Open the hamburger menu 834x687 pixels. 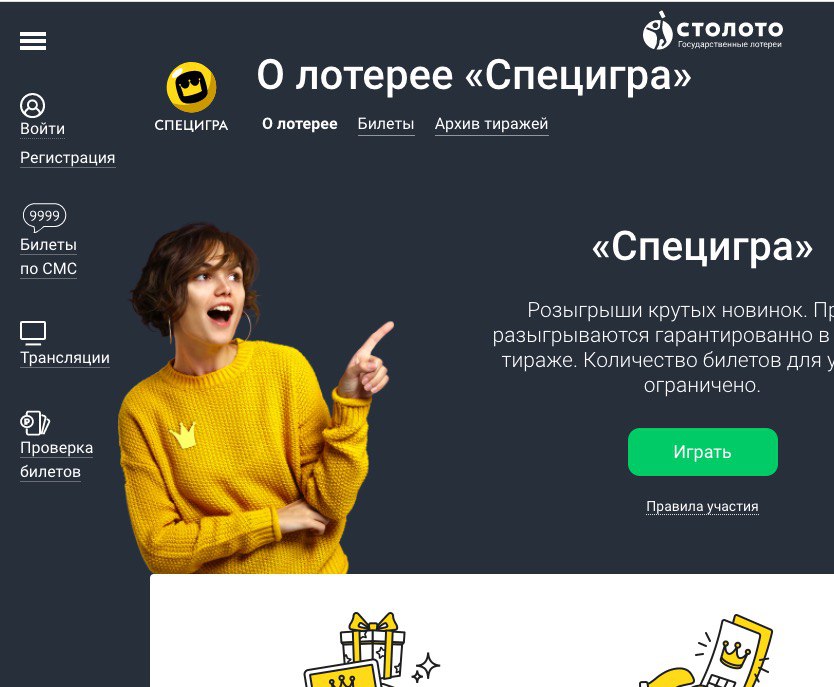pyautogui.click(x=33, y=41)
